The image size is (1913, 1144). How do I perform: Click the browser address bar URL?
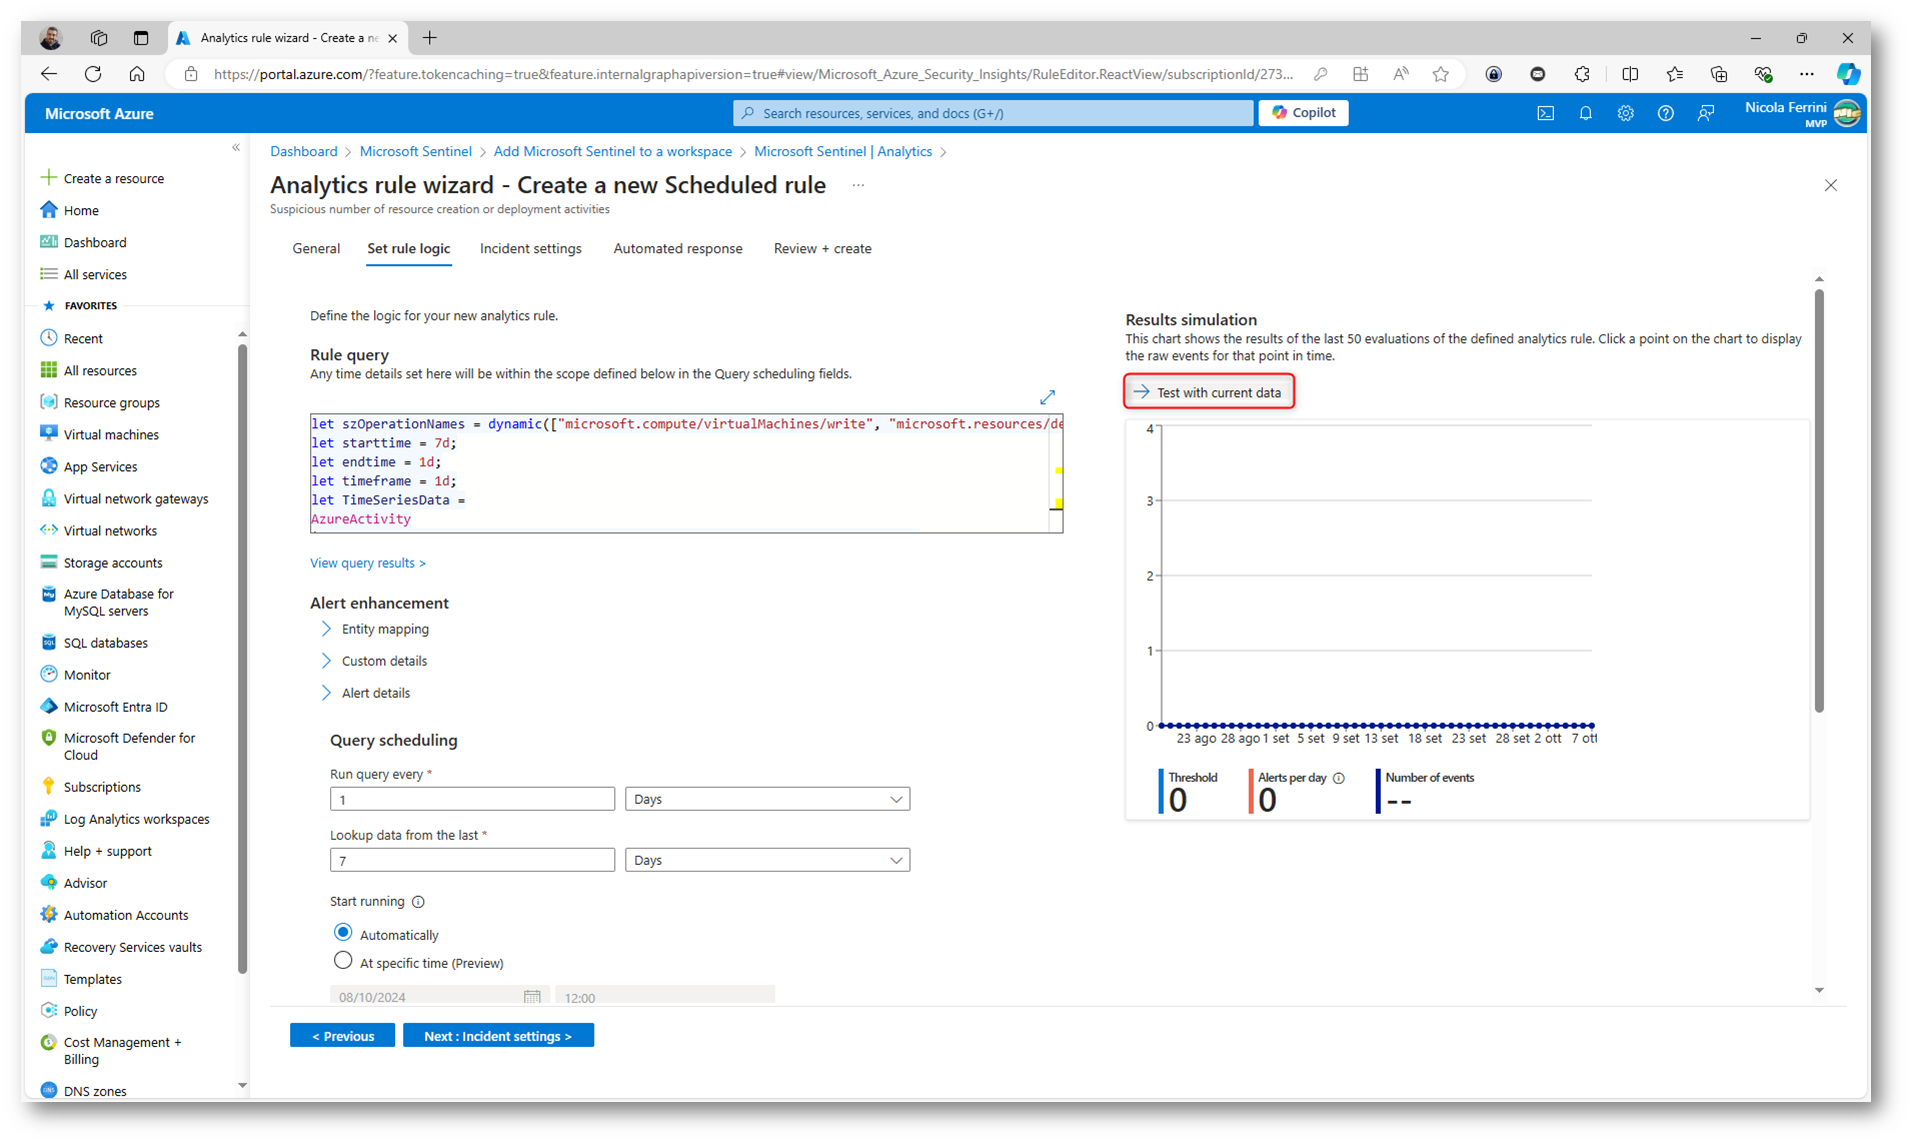(x=752, y=74)
